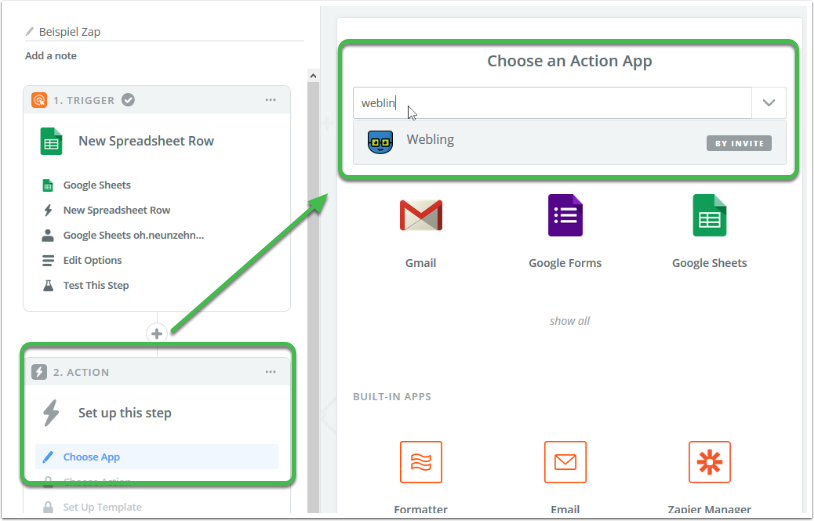Click the show all link
814x521 pixels.
pyautogui.click(x=569, y=321)
